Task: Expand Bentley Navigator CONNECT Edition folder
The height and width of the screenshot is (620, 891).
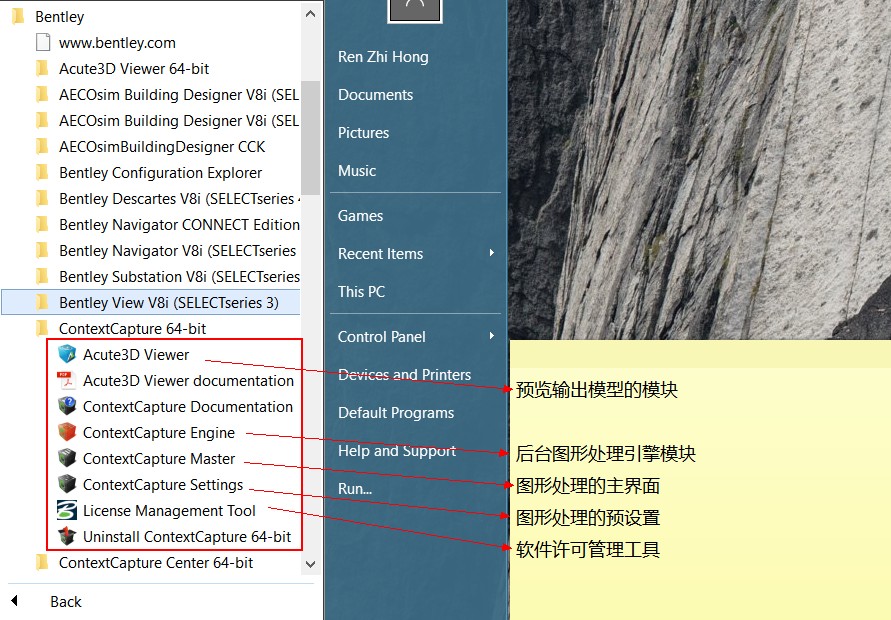Action: [x=151, y=225]
